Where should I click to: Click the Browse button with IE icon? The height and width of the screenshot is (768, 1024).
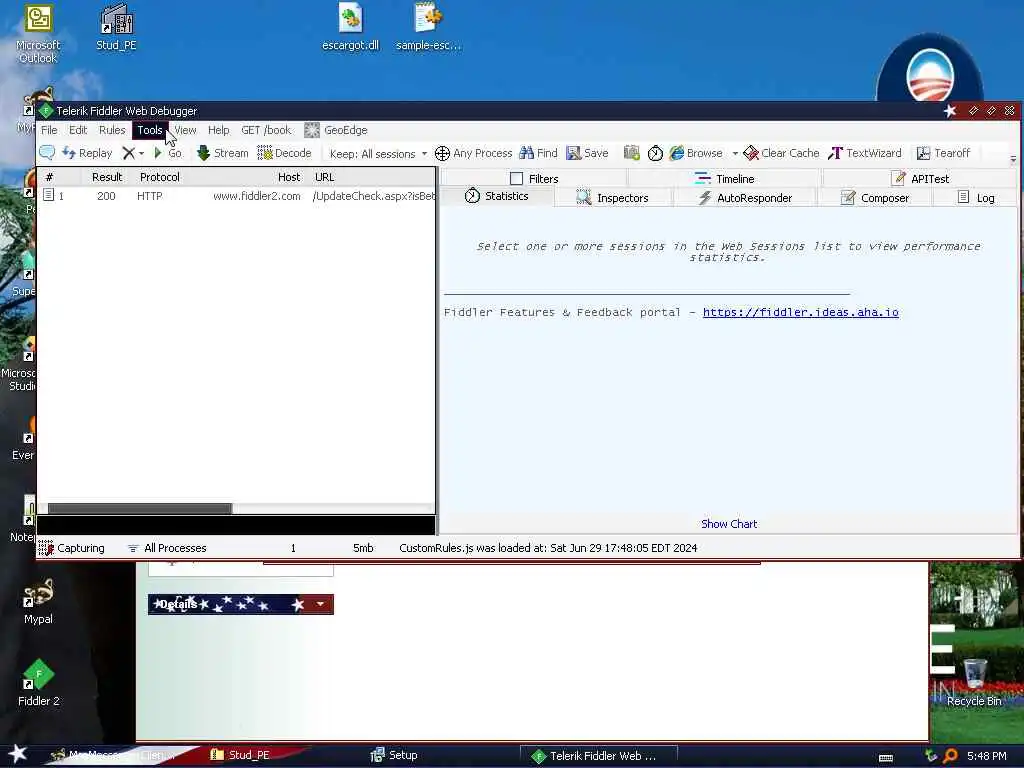(x=696, y=153)
